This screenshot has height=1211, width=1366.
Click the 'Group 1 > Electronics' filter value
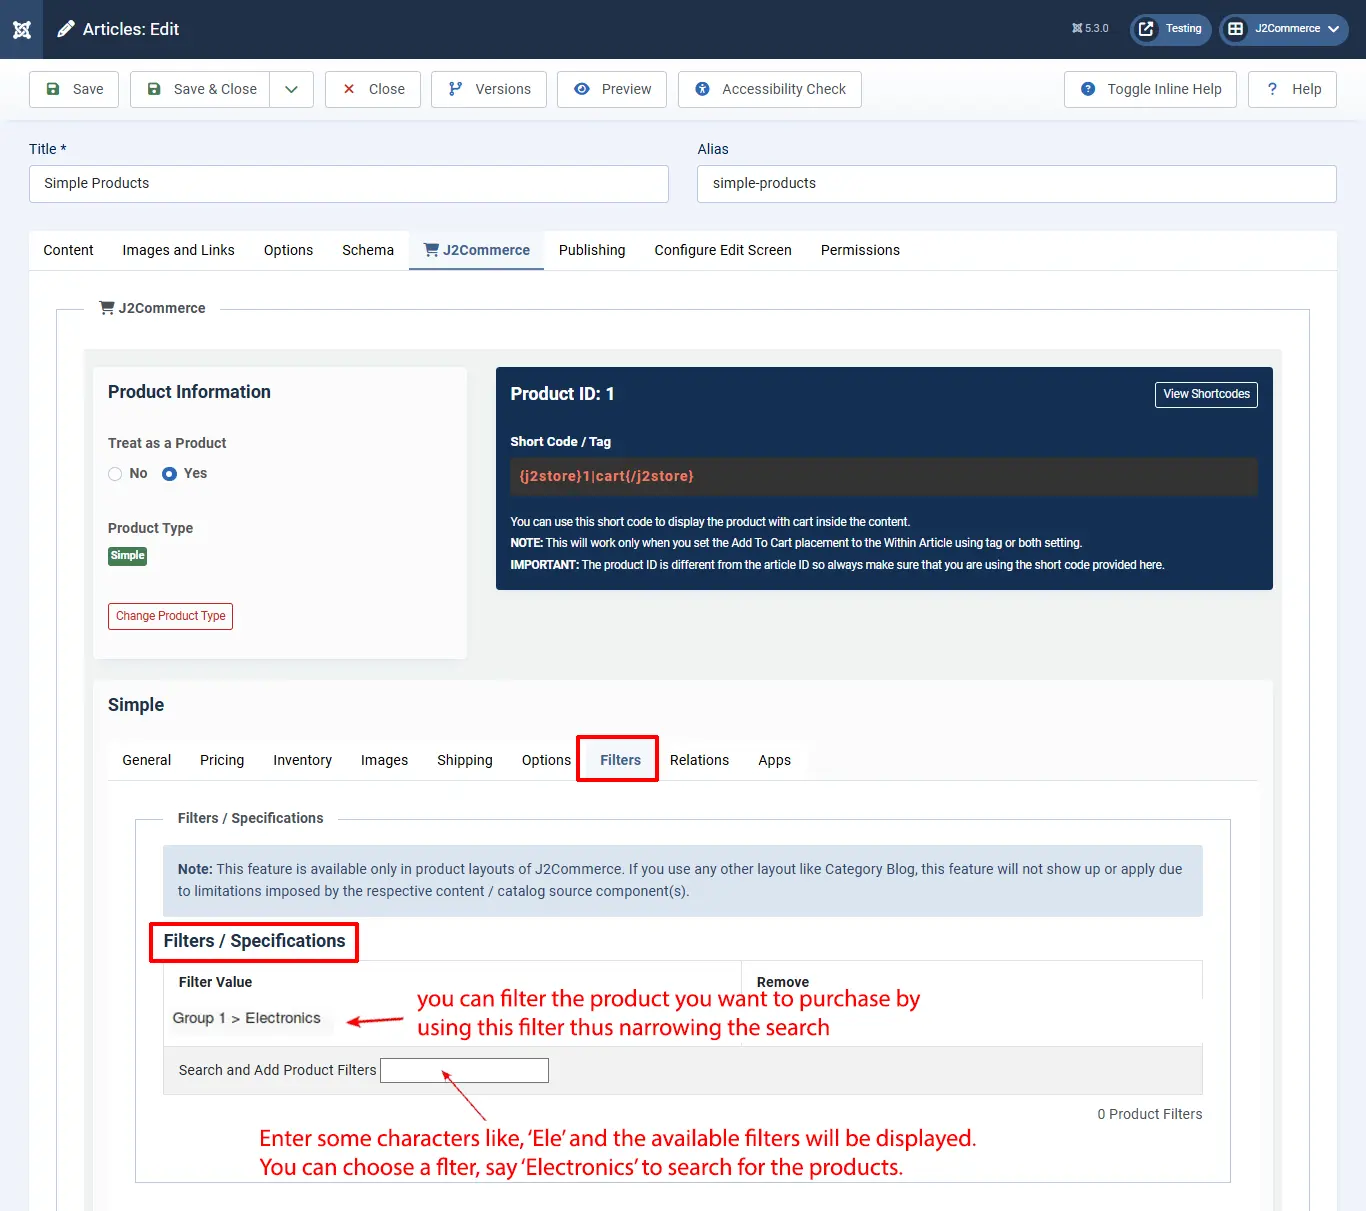(x=246, y=1018)
